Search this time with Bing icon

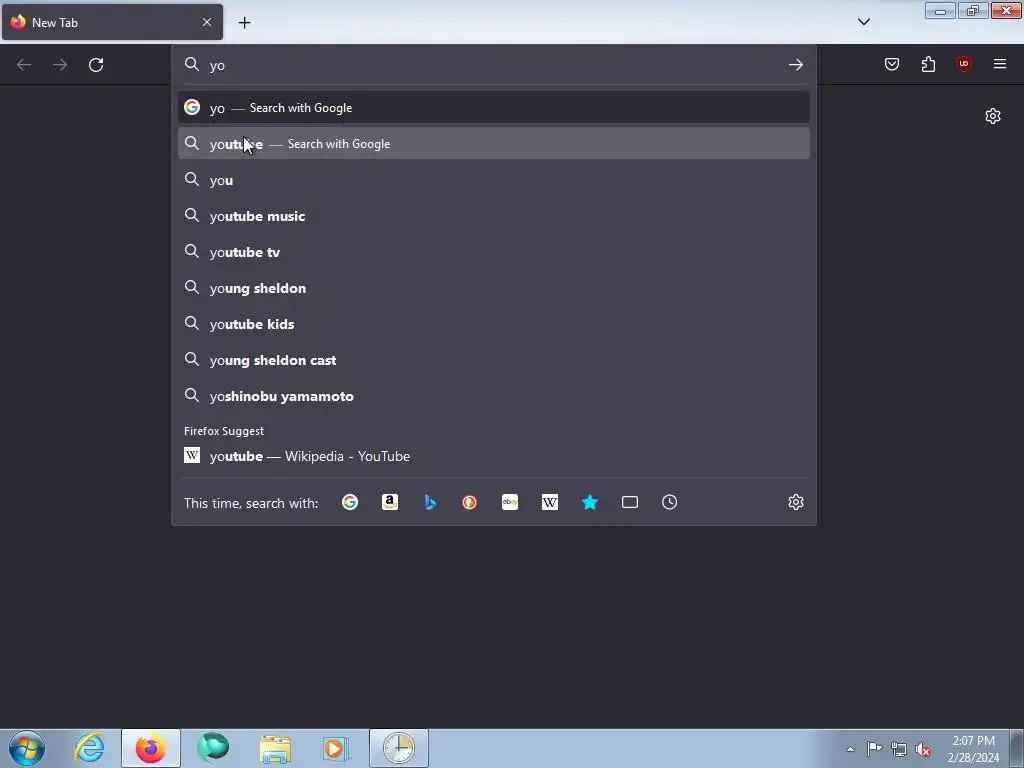click(x=430, y=502)
